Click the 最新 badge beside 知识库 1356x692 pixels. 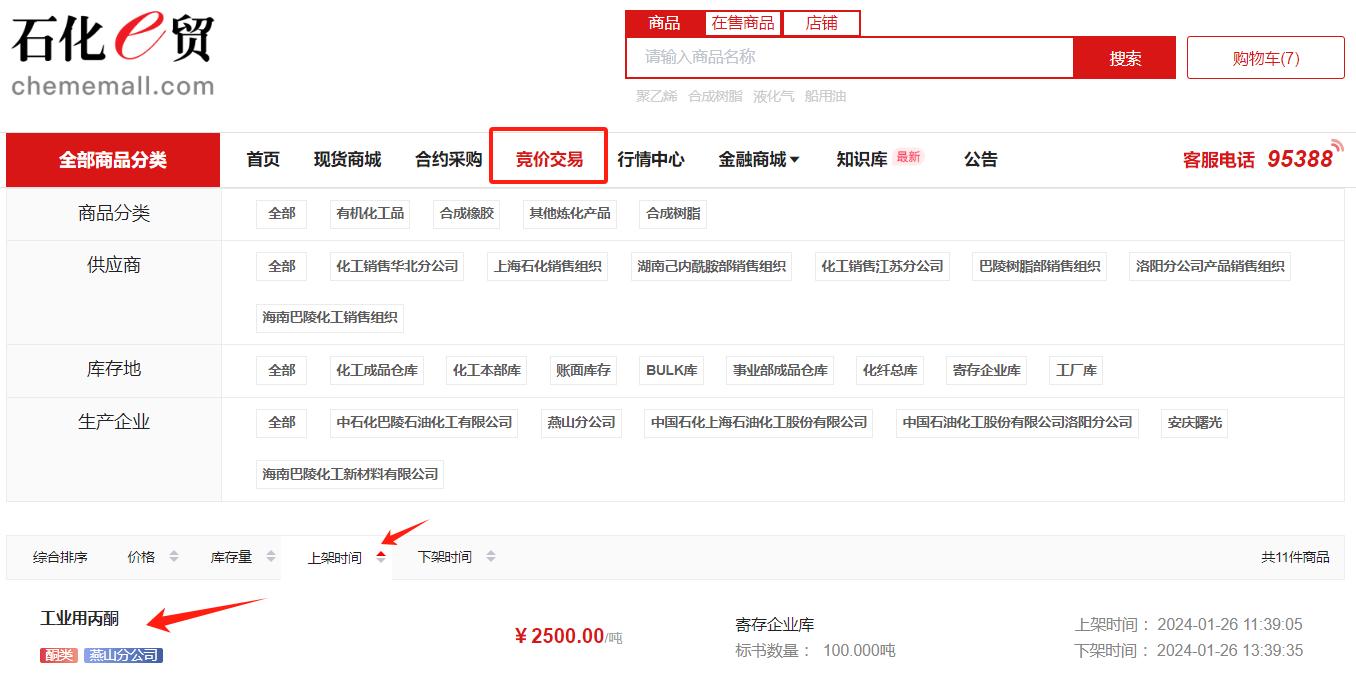pos(908,157)
